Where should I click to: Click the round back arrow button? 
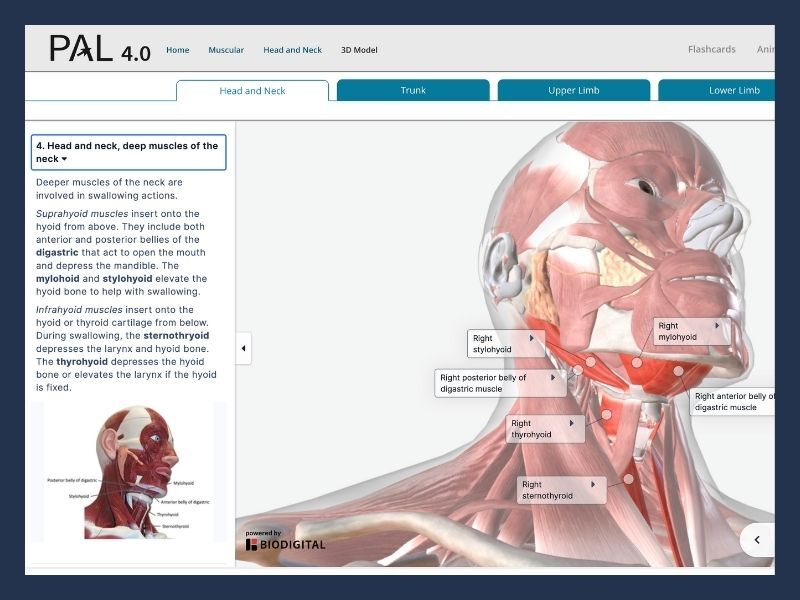757,540
